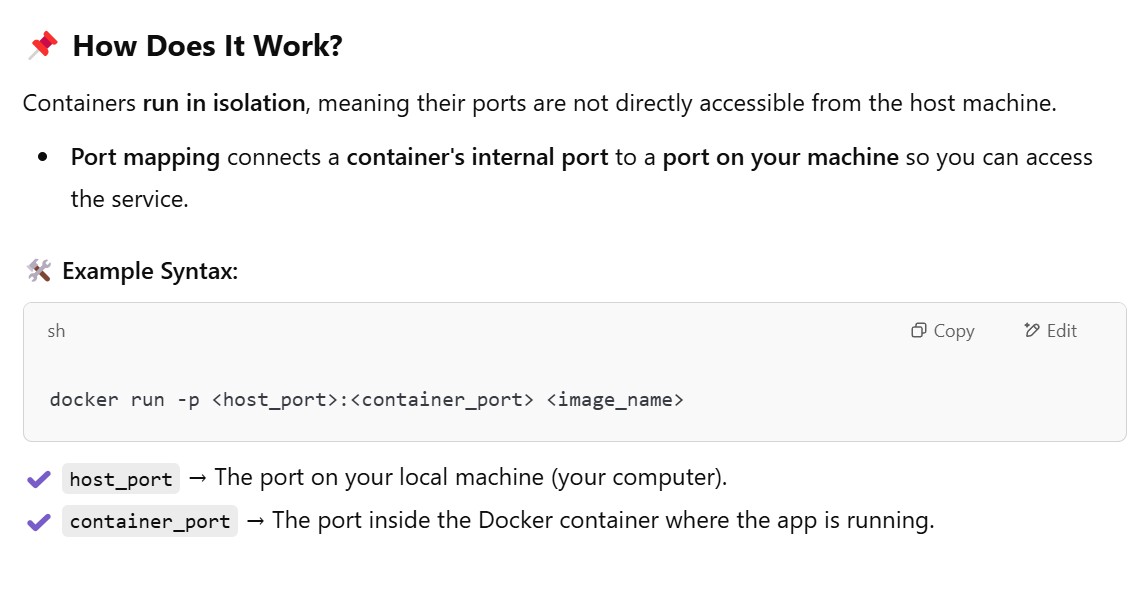The image size is (1142, 603).
Task: Select the host_port inline code tag
Action: (121, 479)
